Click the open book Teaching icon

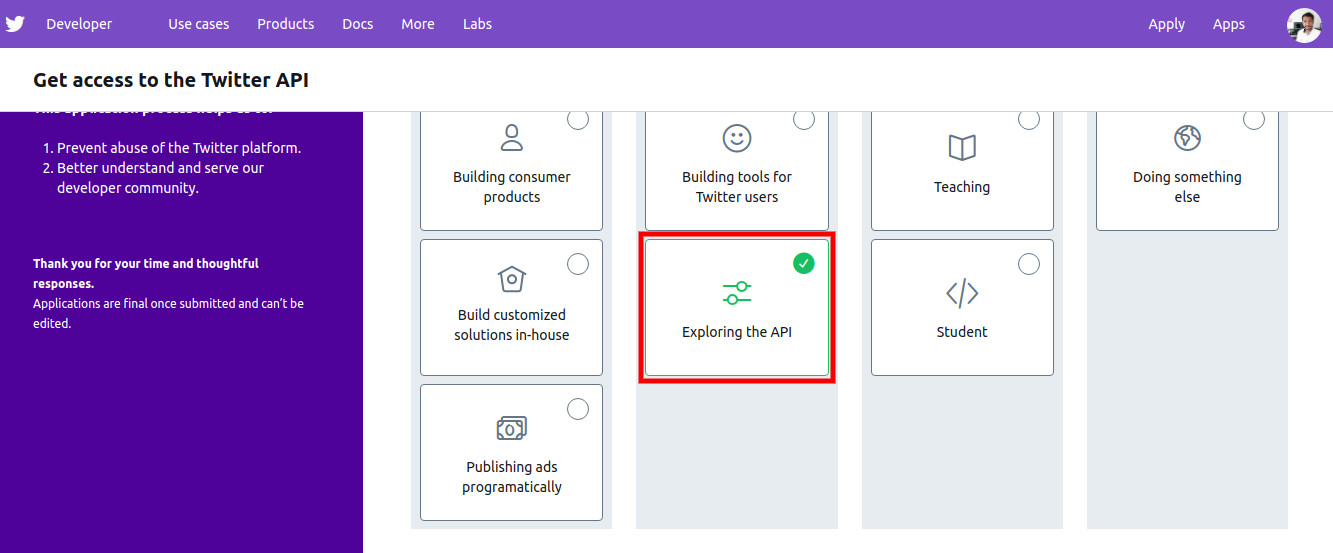tap(962, 148)
